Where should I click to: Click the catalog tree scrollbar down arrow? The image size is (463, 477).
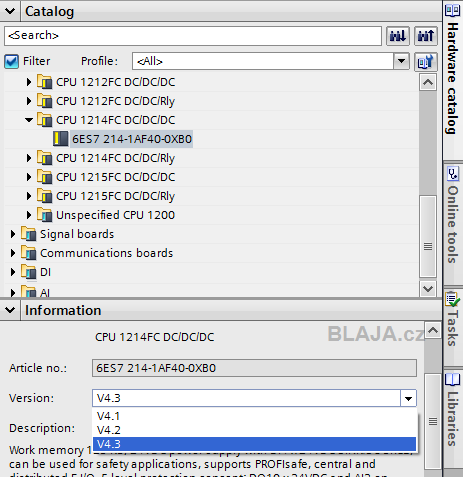point(428,289)
